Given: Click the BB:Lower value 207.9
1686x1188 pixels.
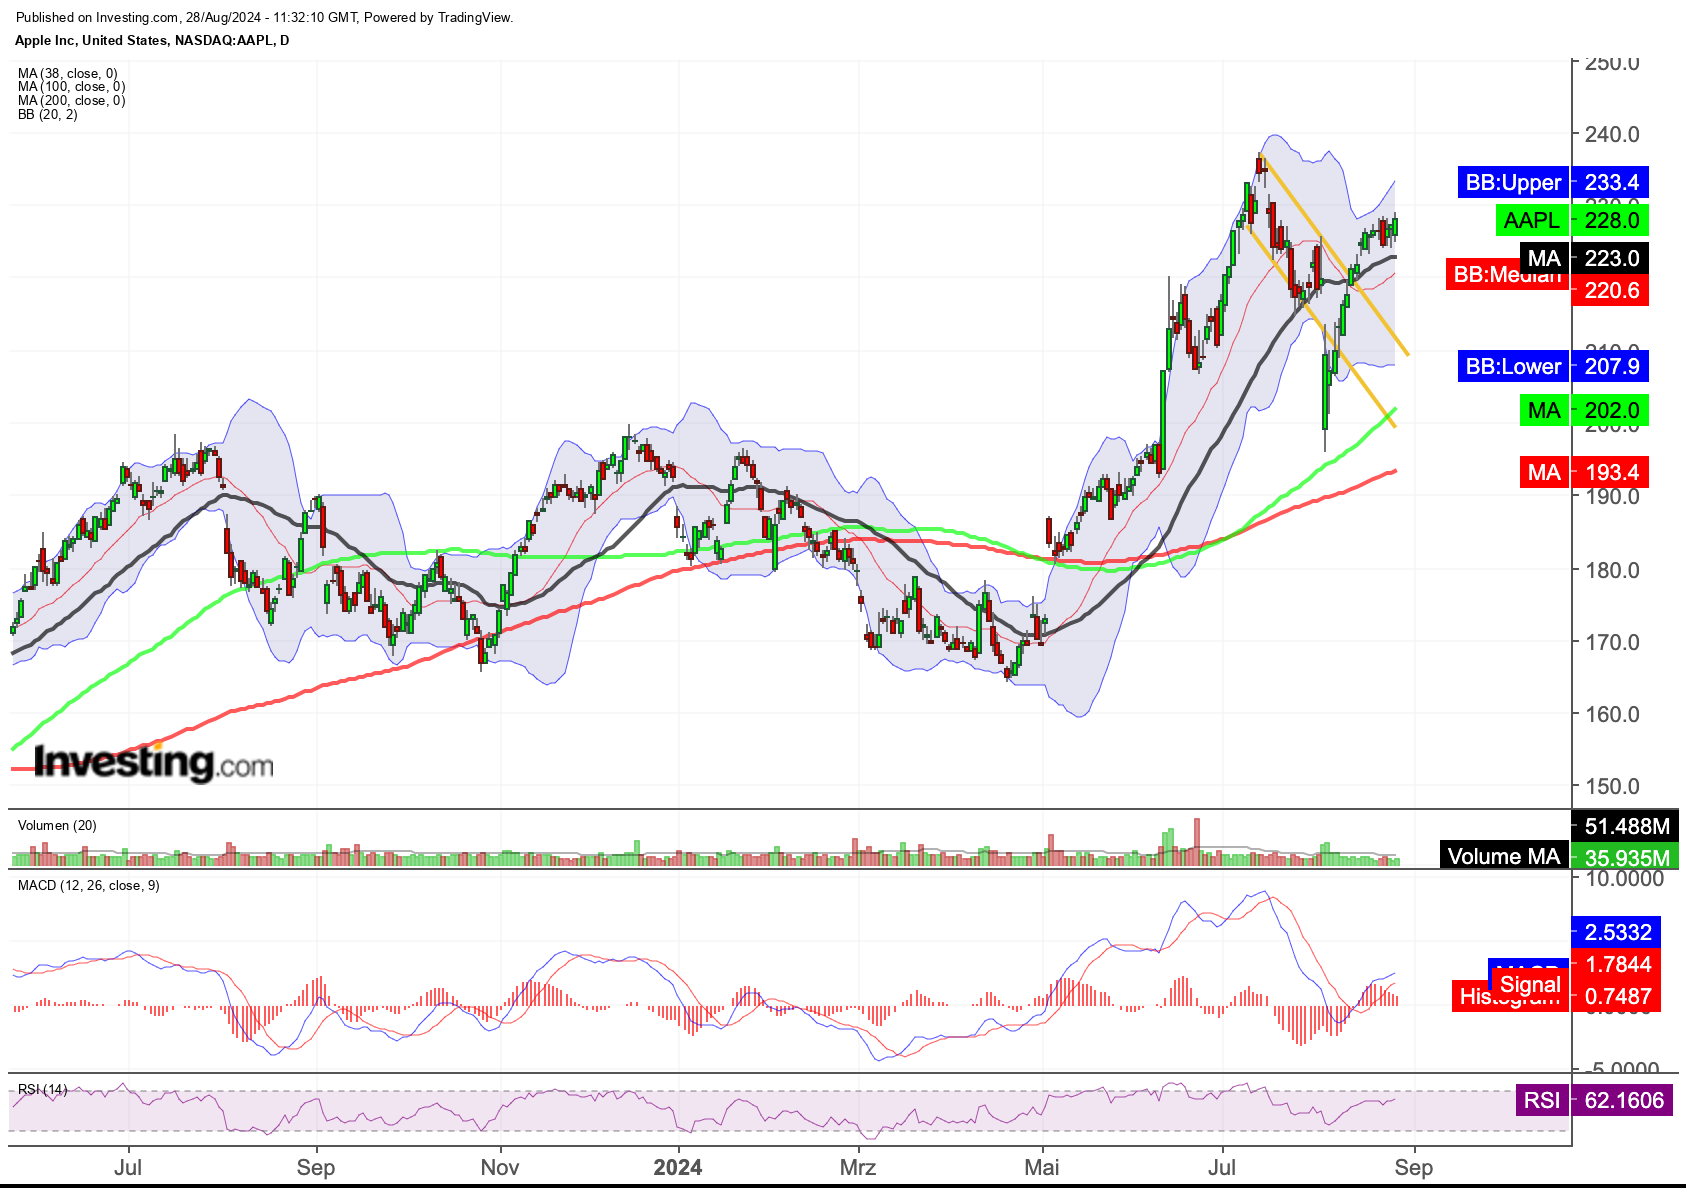Looking at the screenshot, I should pos(1610,366).
